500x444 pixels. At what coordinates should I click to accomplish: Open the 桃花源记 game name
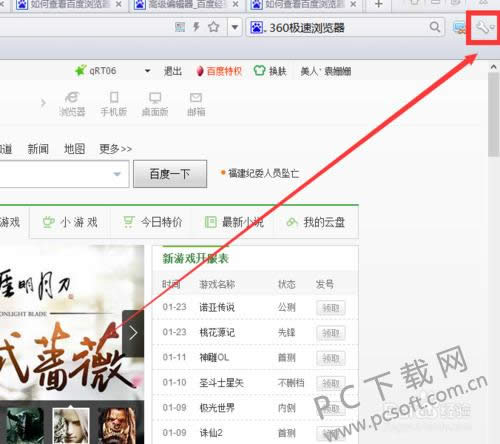217,332
